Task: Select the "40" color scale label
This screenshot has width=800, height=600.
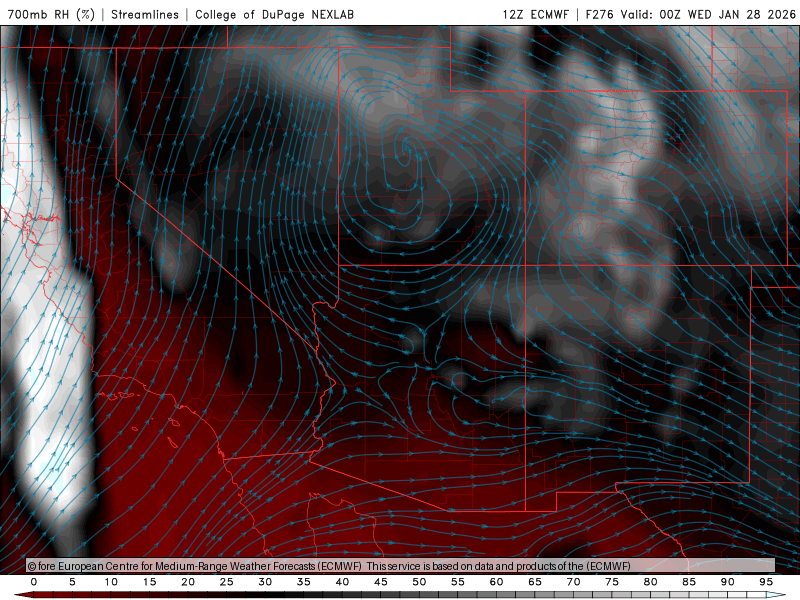Action: tap(342, 582)
